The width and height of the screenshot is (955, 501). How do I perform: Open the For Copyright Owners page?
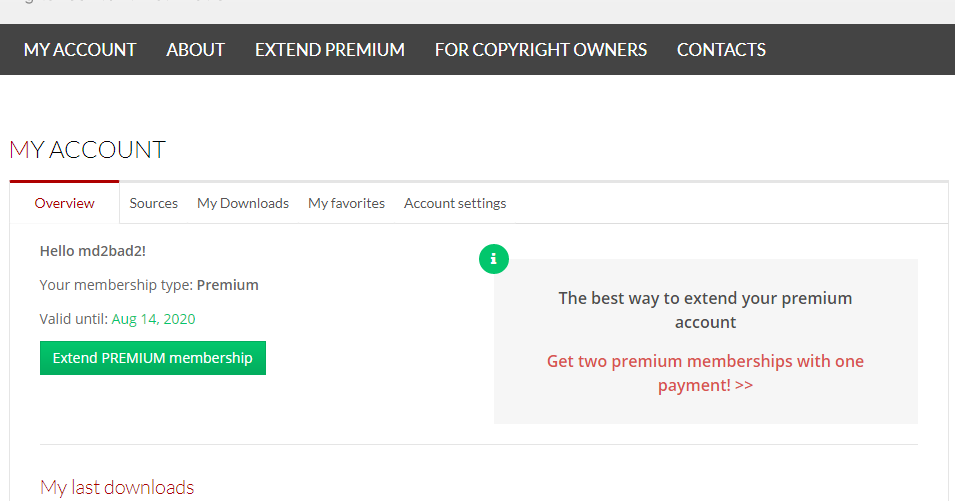pyautogui.click(x=541, y=50)
